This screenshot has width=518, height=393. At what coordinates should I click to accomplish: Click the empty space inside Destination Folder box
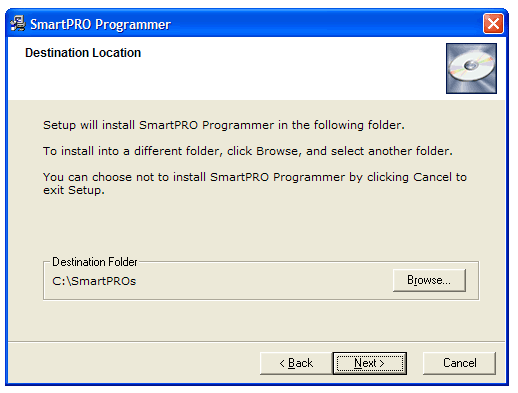click(263, 281)
